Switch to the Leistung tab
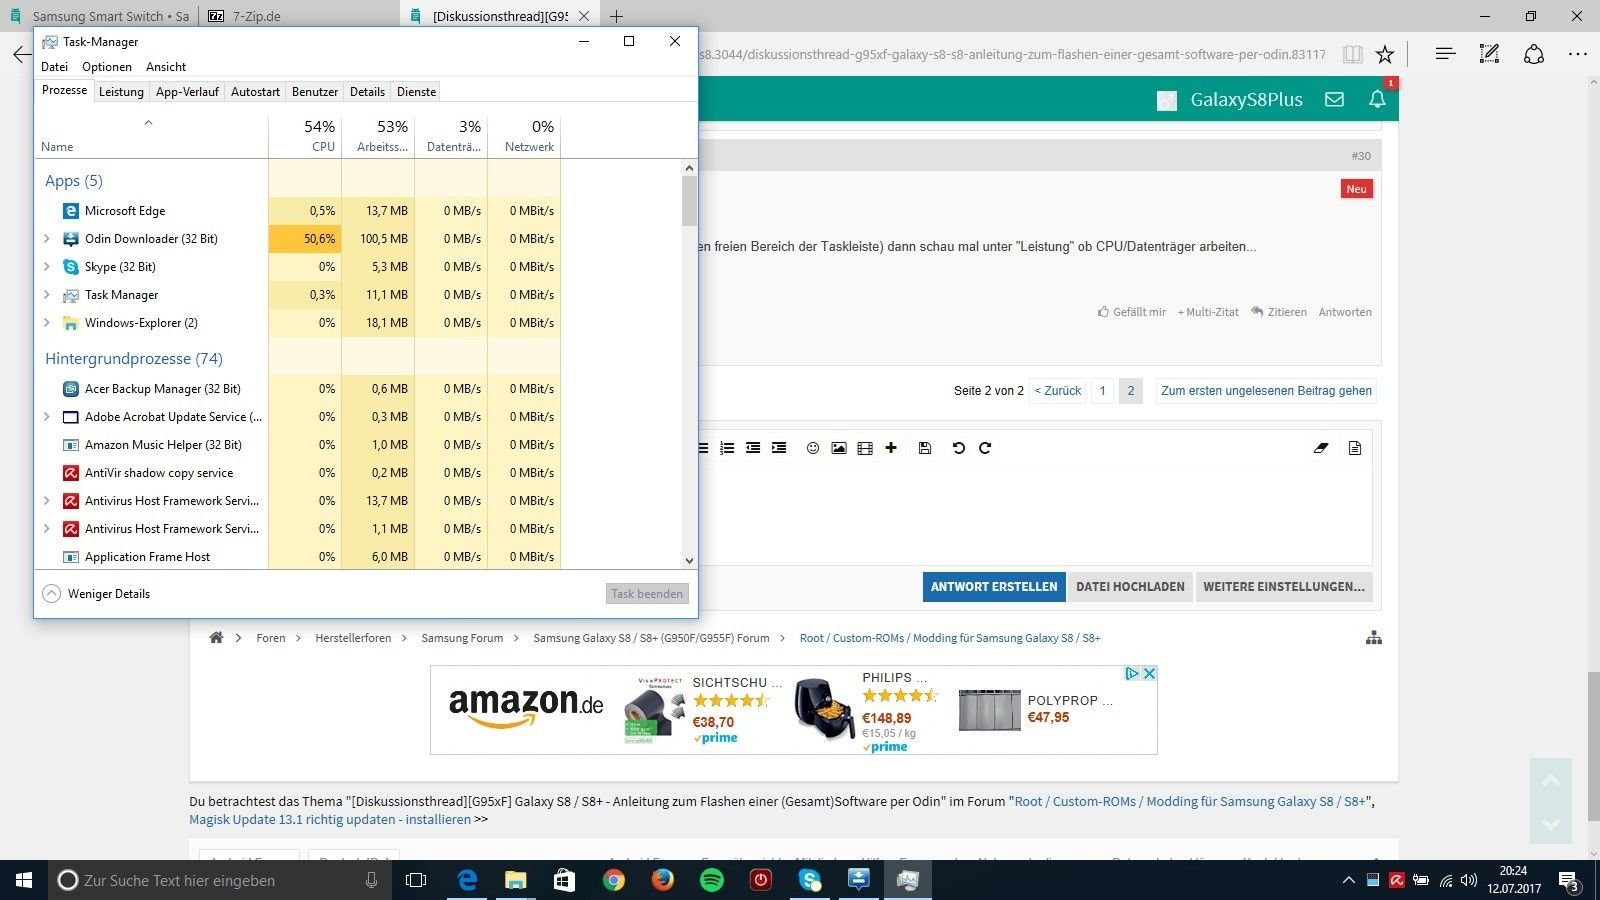This screenshot has width=1600, height=900. (121, 91)
